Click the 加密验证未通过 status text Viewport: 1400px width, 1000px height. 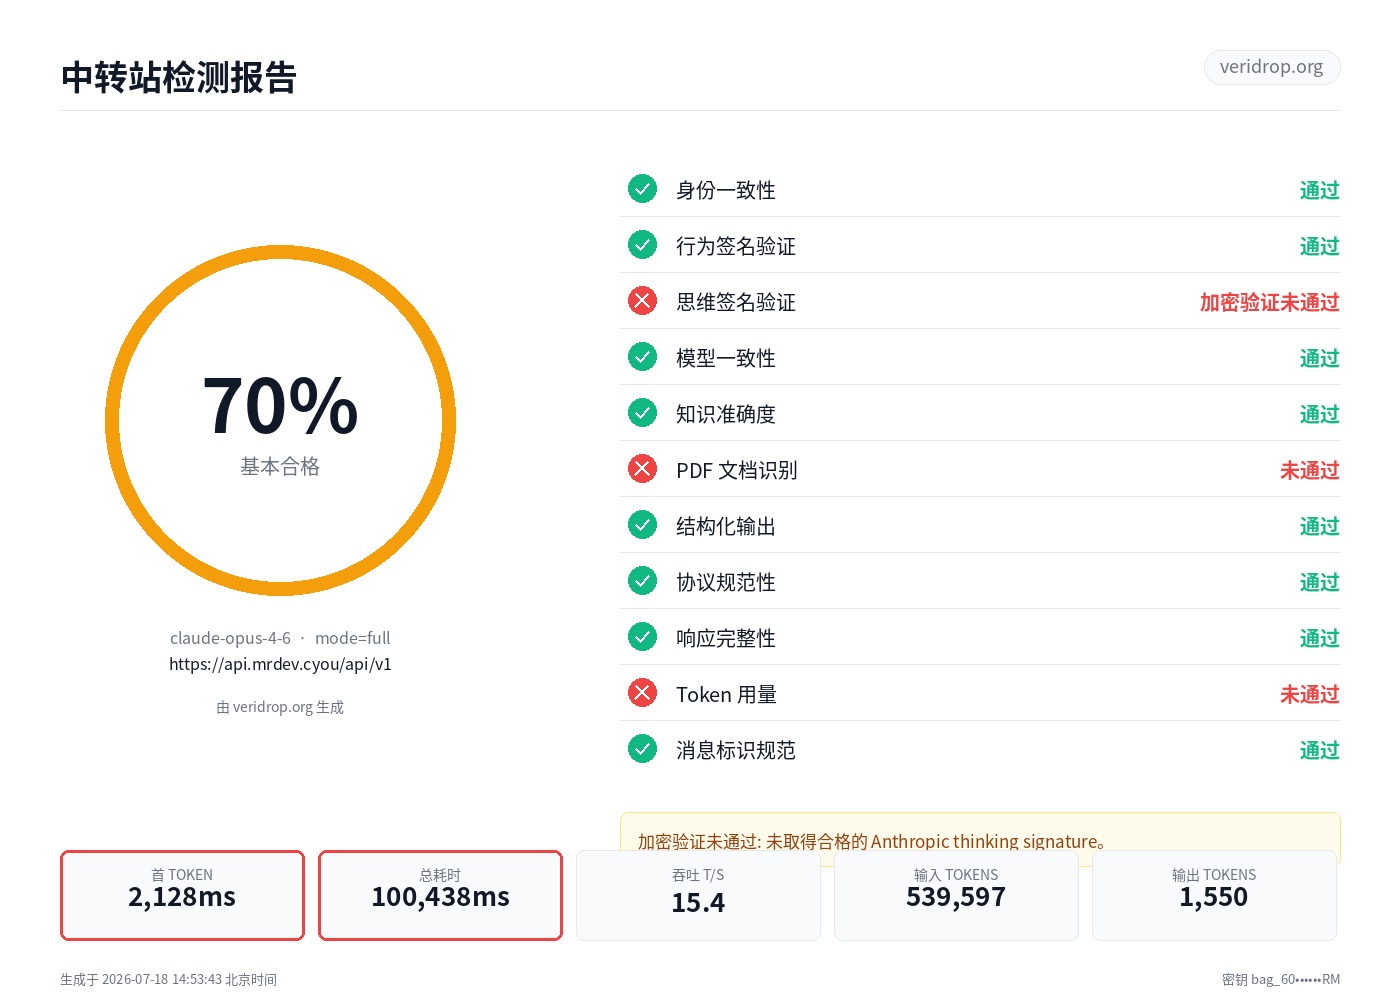pyautogui.click(x=1269, y=302)
